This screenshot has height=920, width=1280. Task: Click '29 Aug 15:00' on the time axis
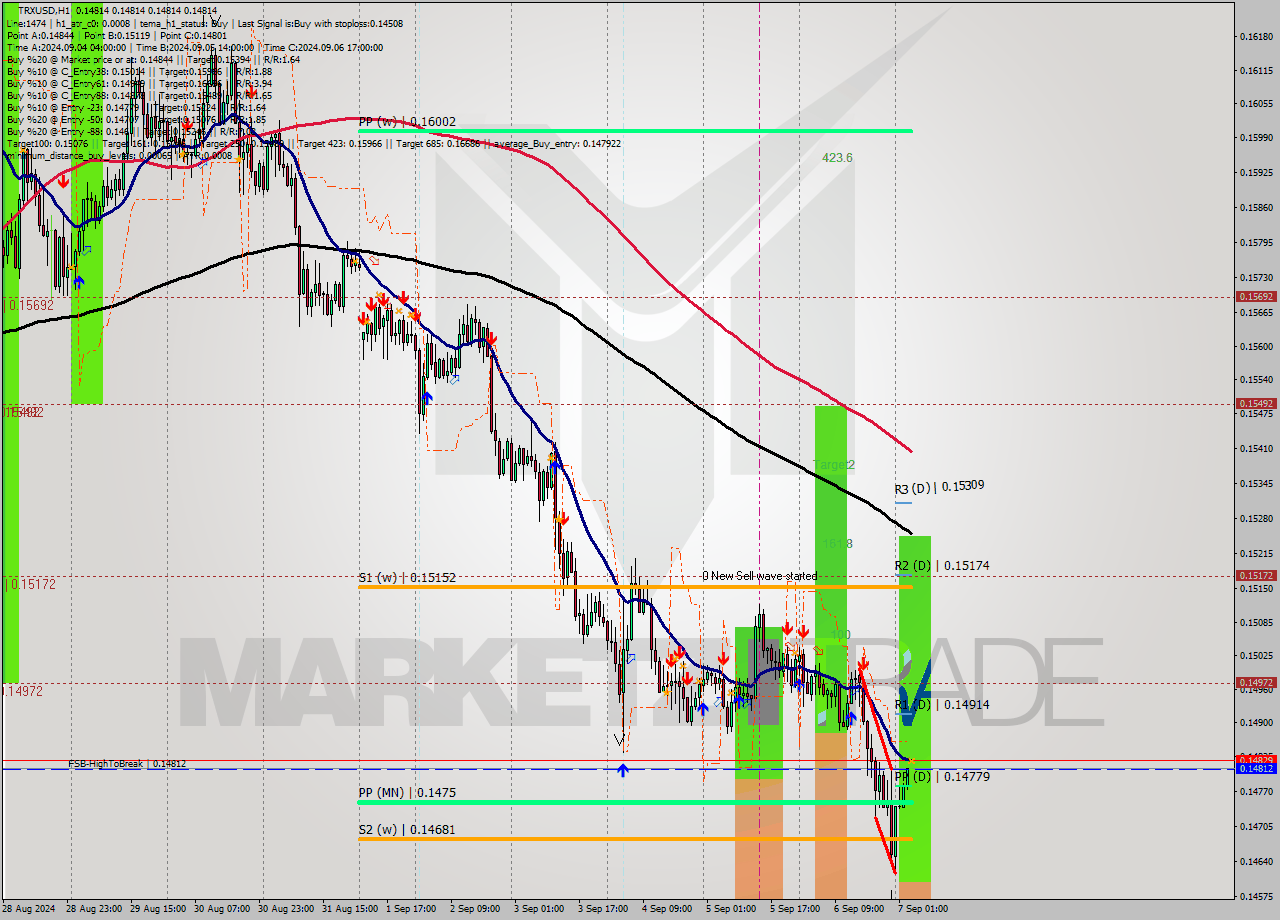pyautogui.click(x=160, y=909)
